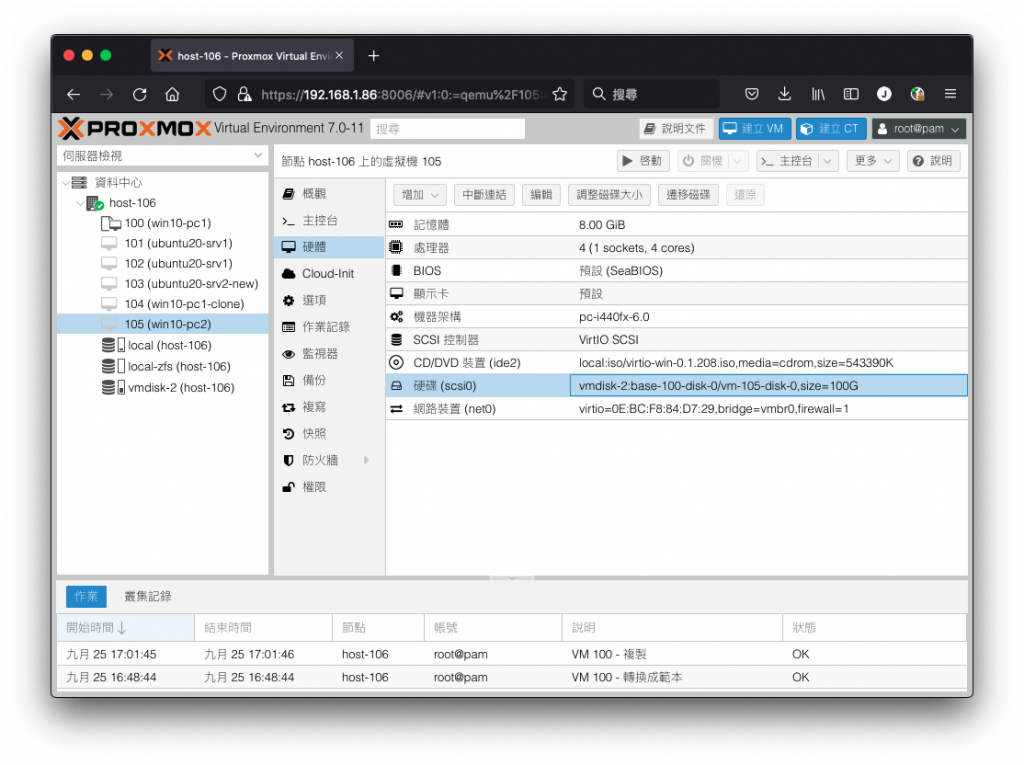The height and width of the screenshot is (765, 1024).
Task: Bookmark this page with the star icon
Action: 560,94
